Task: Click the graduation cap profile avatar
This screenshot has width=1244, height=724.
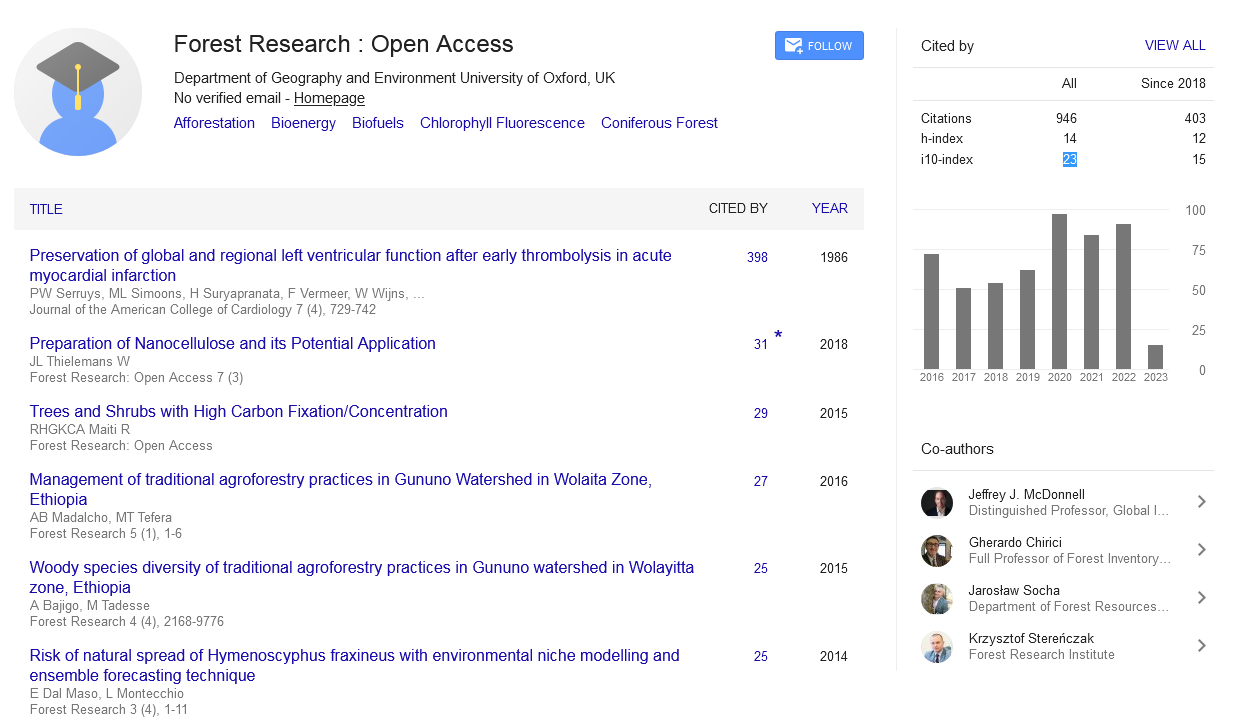Action: pos(78,92)
